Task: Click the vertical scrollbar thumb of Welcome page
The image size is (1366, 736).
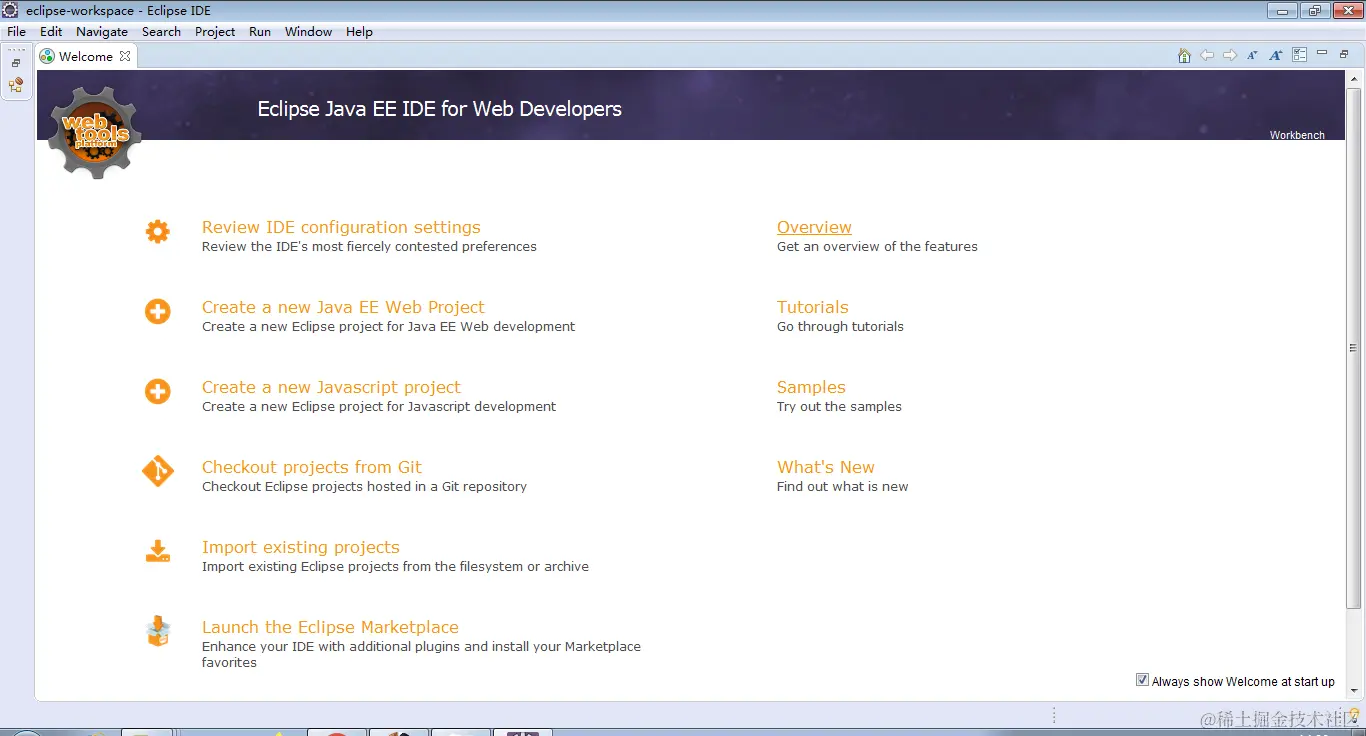Action: point(1354,347)
